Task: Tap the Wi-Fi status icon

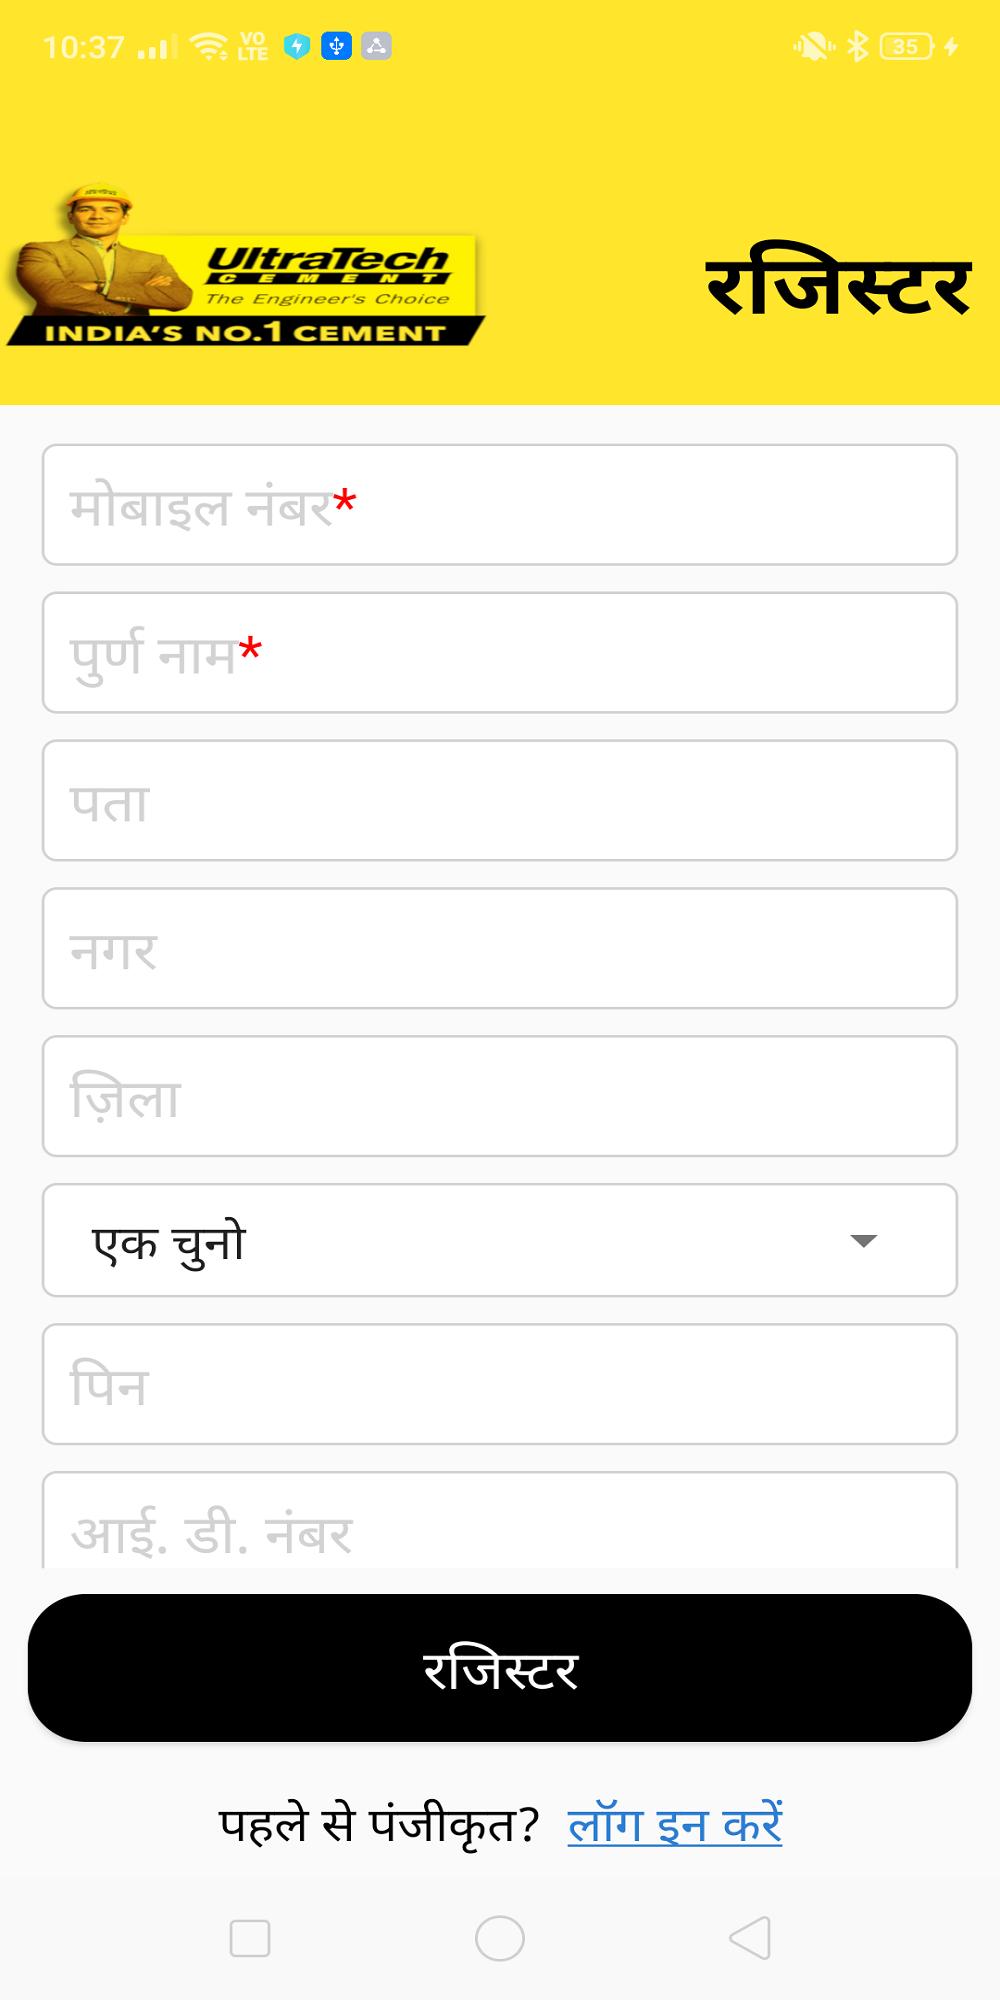Action: click(209, 46)
